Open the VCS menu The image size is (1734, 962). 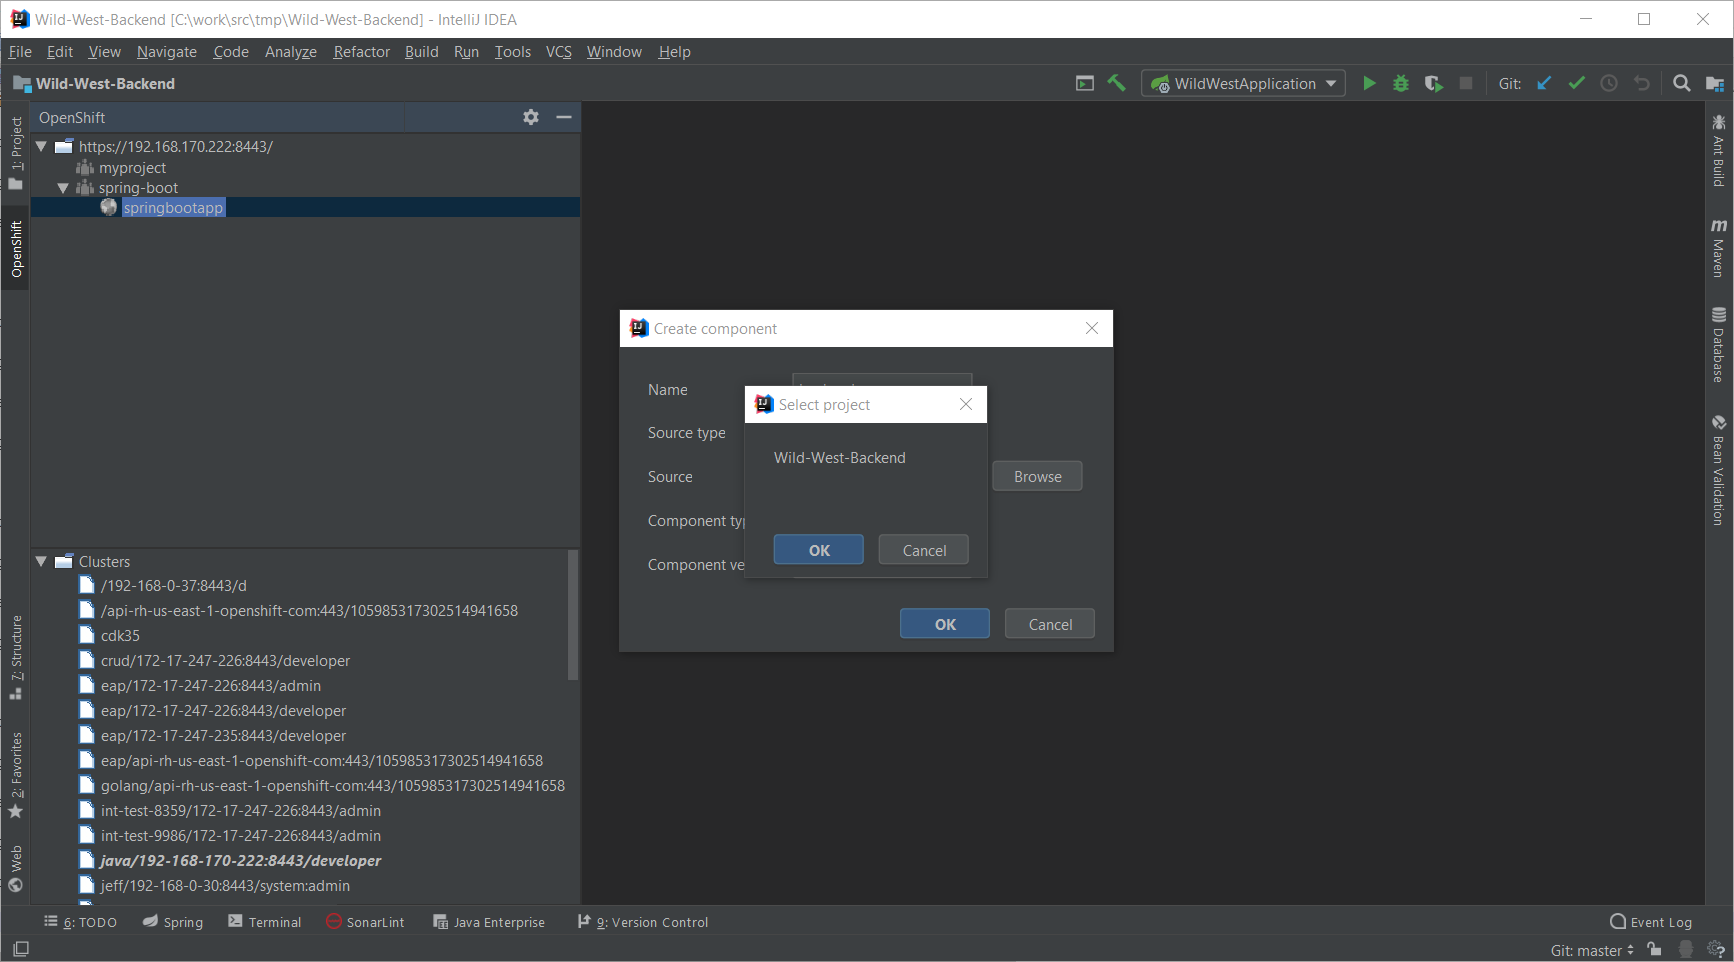pos(559,52)
